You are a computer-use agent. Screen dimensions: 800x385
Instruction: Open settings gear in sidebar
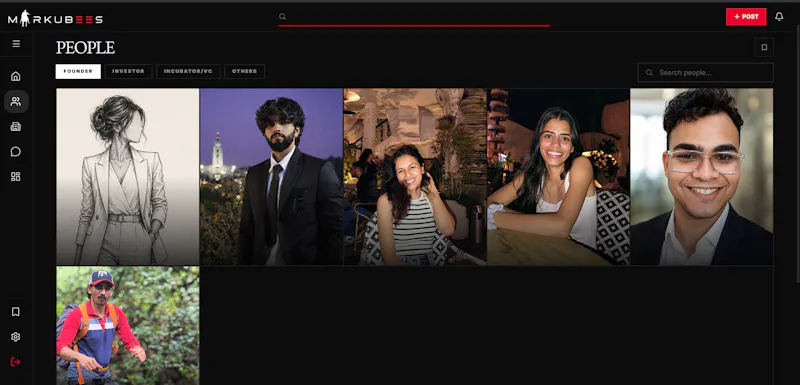[x=16, y=337]
